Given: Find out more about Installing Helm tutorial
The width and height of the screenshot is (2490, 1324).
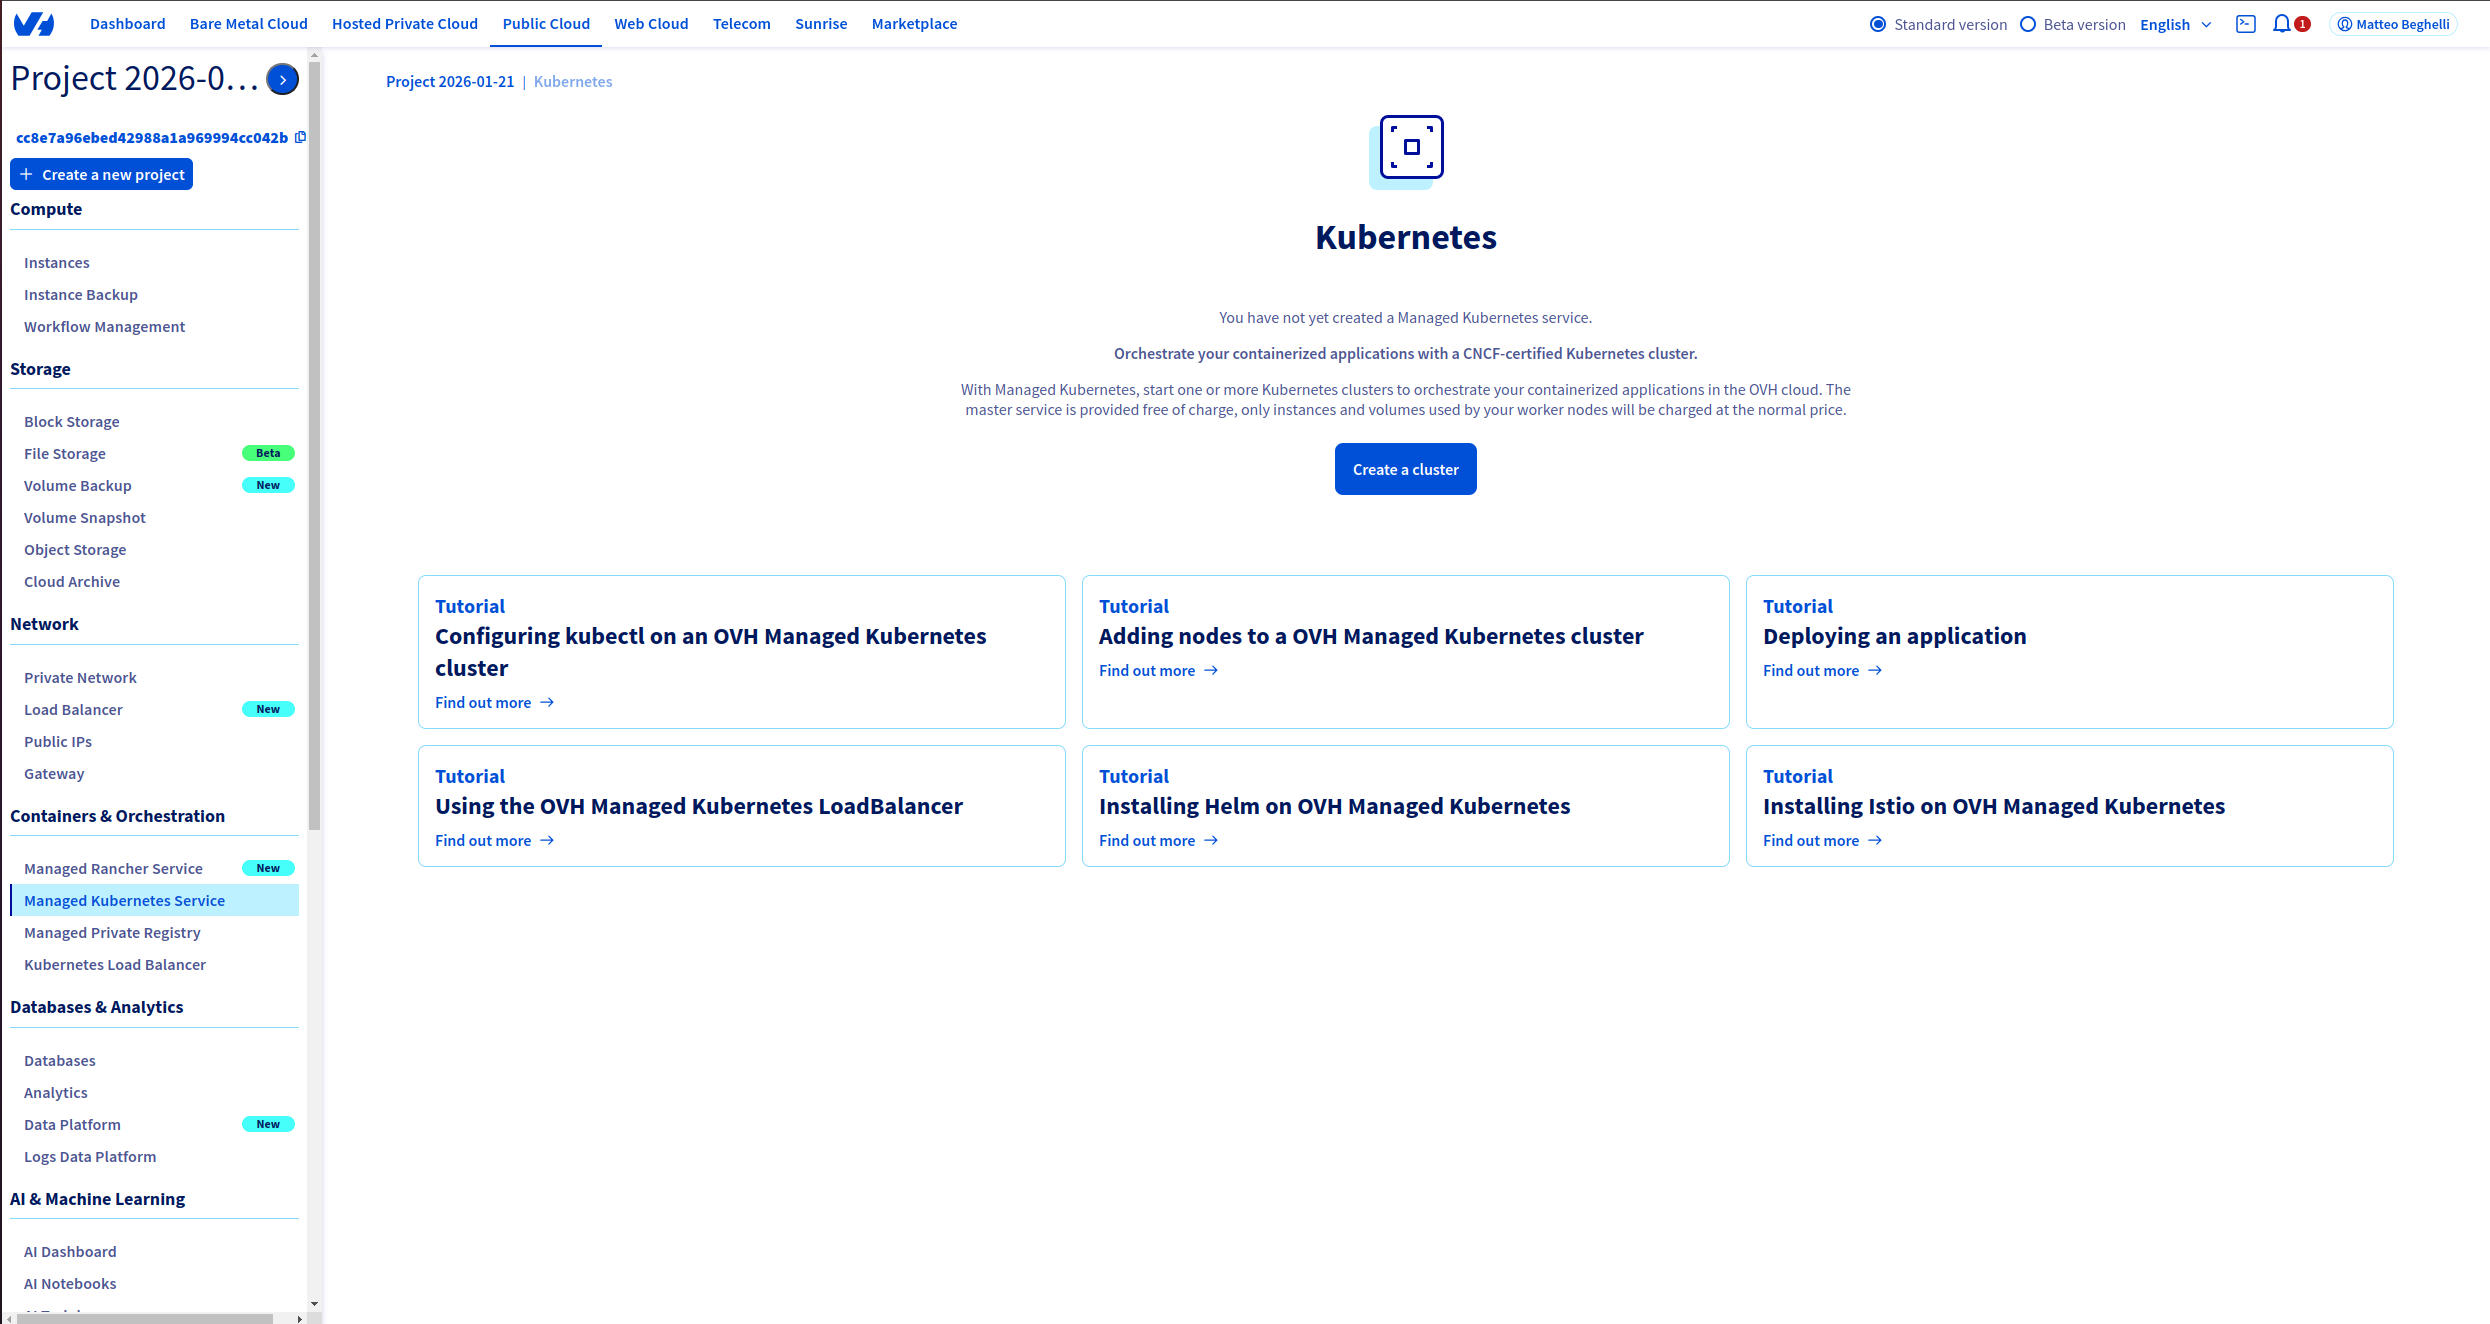Looking at the screenshot, I should [1148, 840].
